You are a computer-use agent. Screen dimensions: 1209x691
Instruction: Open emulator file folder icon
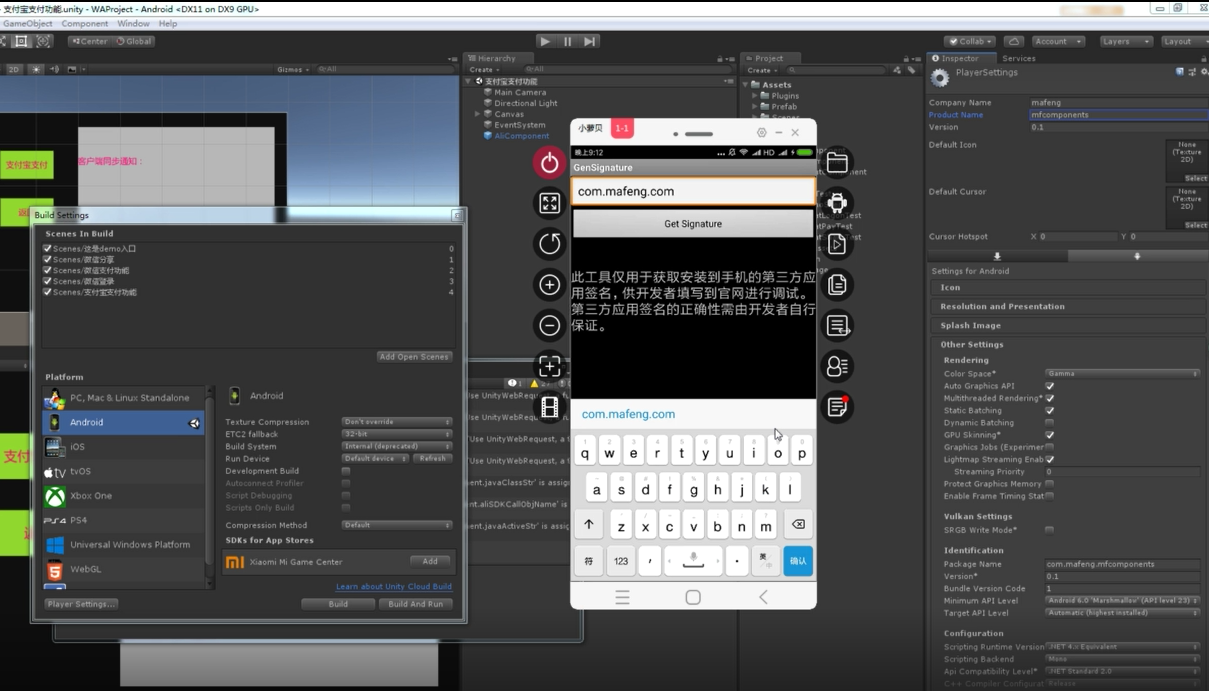click(837, 163)
